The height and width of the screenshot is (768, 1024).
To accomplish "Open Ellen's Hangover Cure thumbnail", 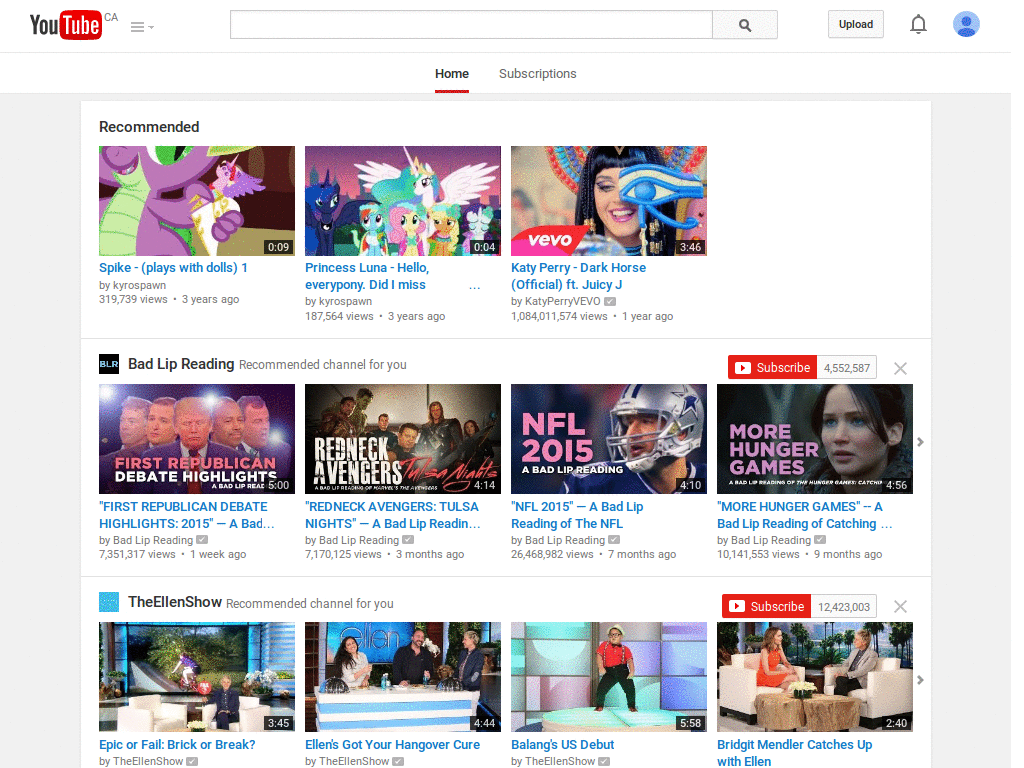I will point(403,677).
